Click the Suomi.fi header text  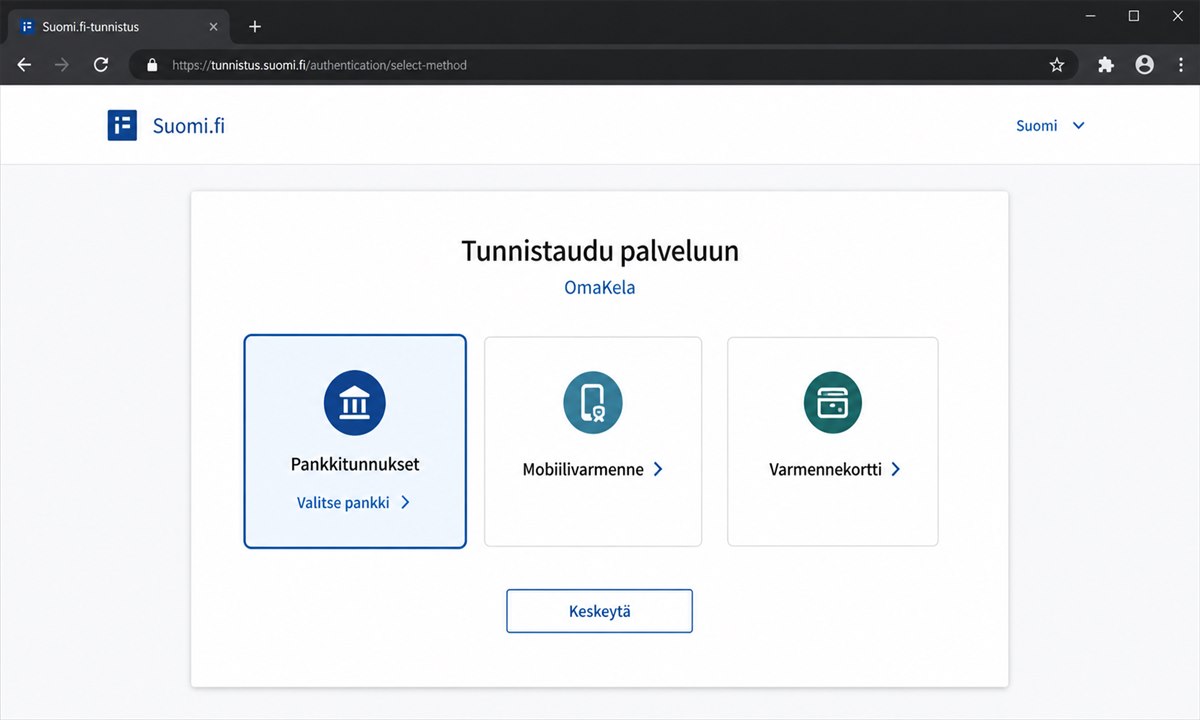[189, 126]
